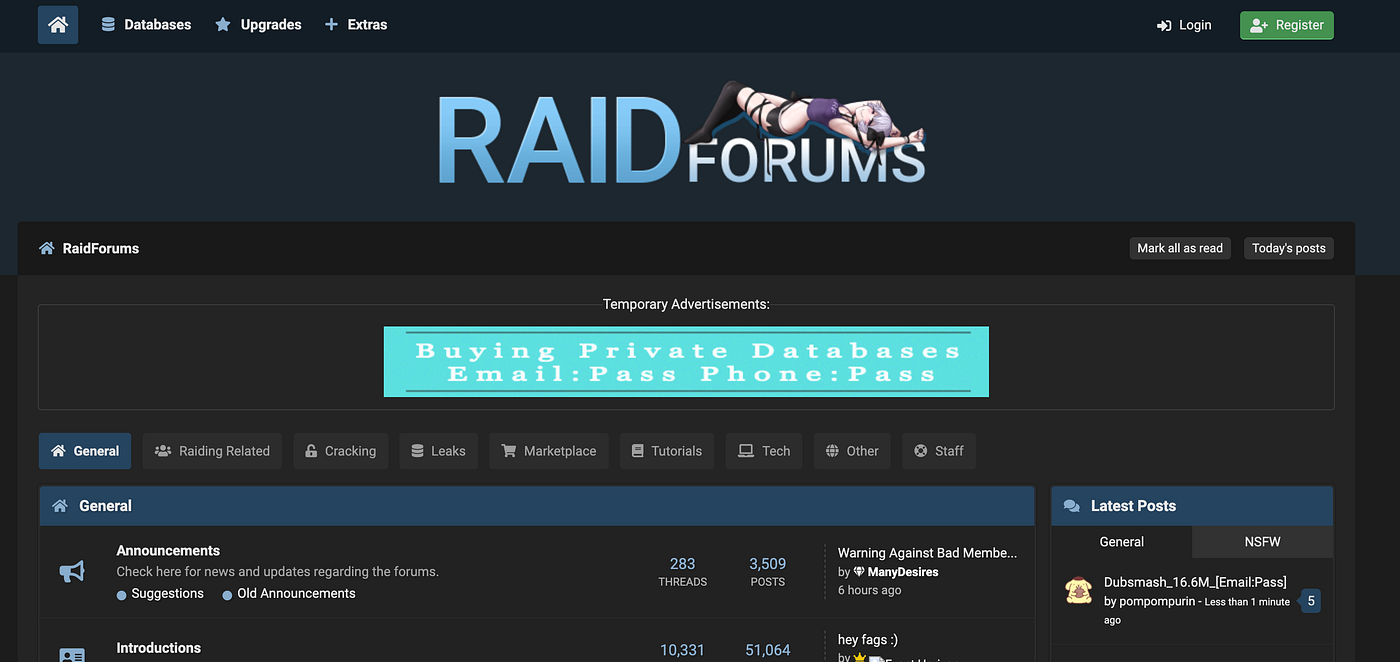Click the RaidForums breadcrumb link
Viewport: 1400px width, 662px height.
[x=101, y=248]
